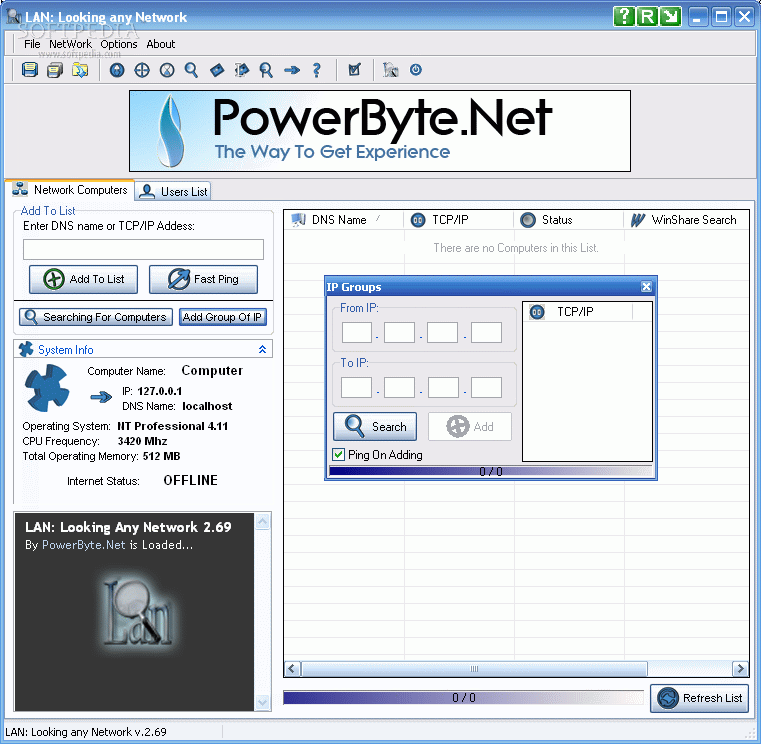Click the horizontal scrollbar thumb in computer list
Image resolution: width=761 pixels, height=744 pixels.
[474, 669]
